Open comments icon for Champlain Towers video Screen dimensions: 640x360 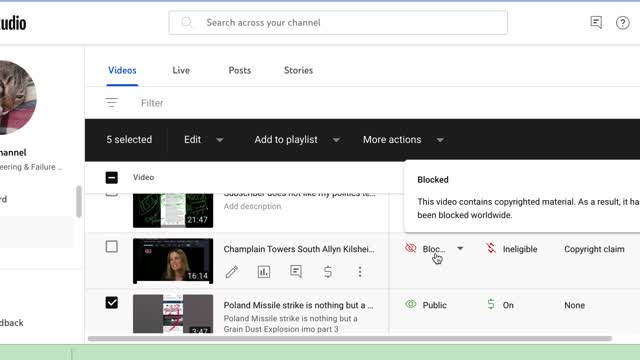(296, 271)
